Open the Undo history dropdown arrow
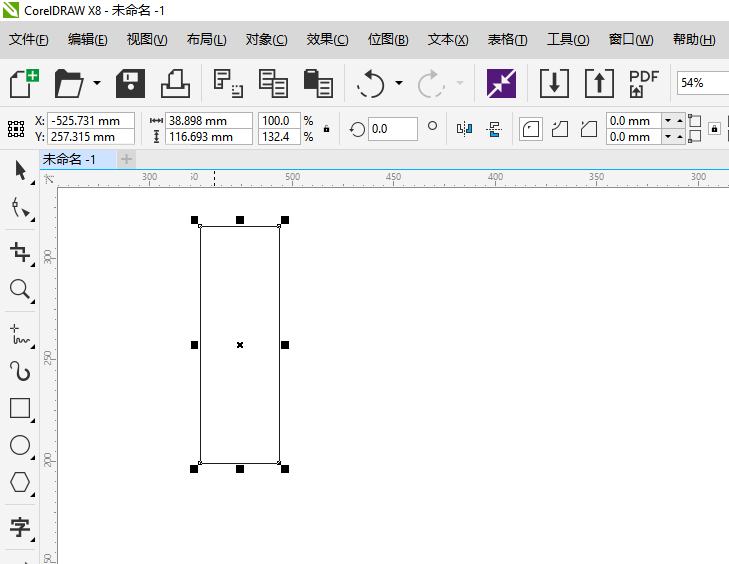This screenshot has width=729, height=564. [x=399, y=83]
